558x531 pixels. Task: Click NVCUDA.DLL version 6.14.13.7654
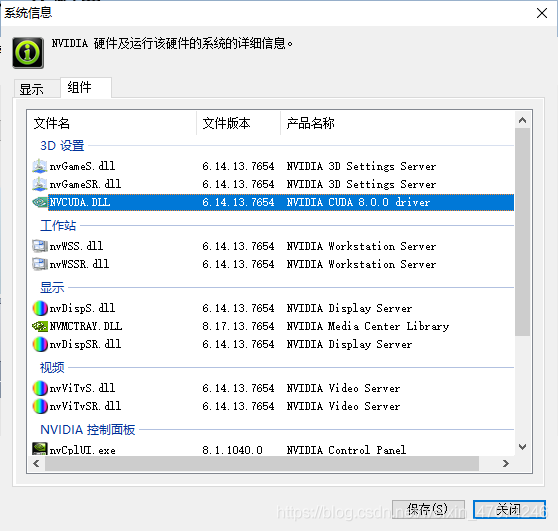238,202
